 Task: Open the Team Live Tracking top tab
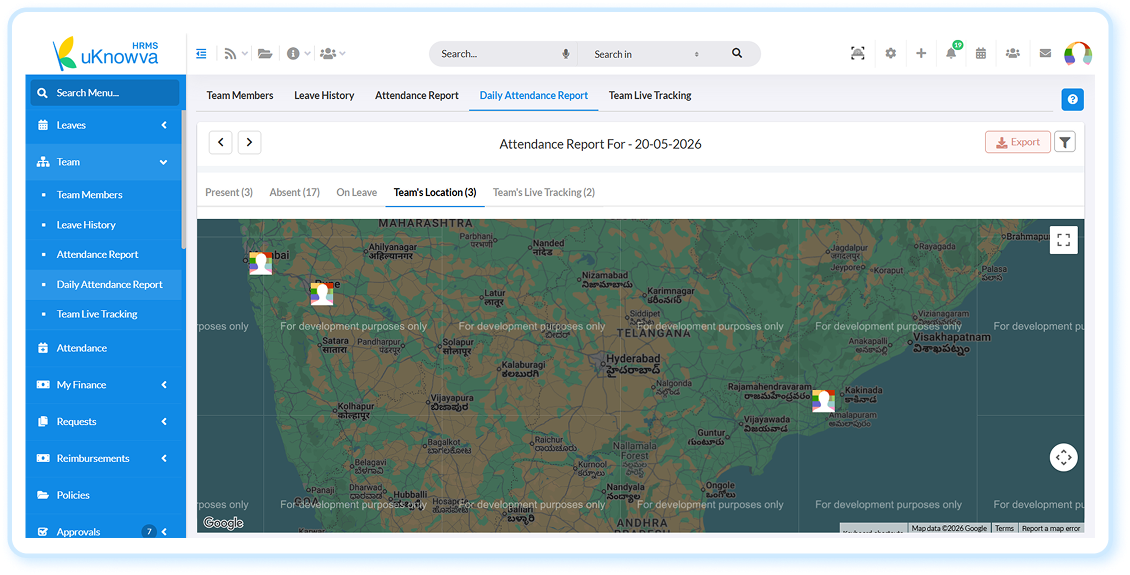pyautogui.click(x=650, y=95)
